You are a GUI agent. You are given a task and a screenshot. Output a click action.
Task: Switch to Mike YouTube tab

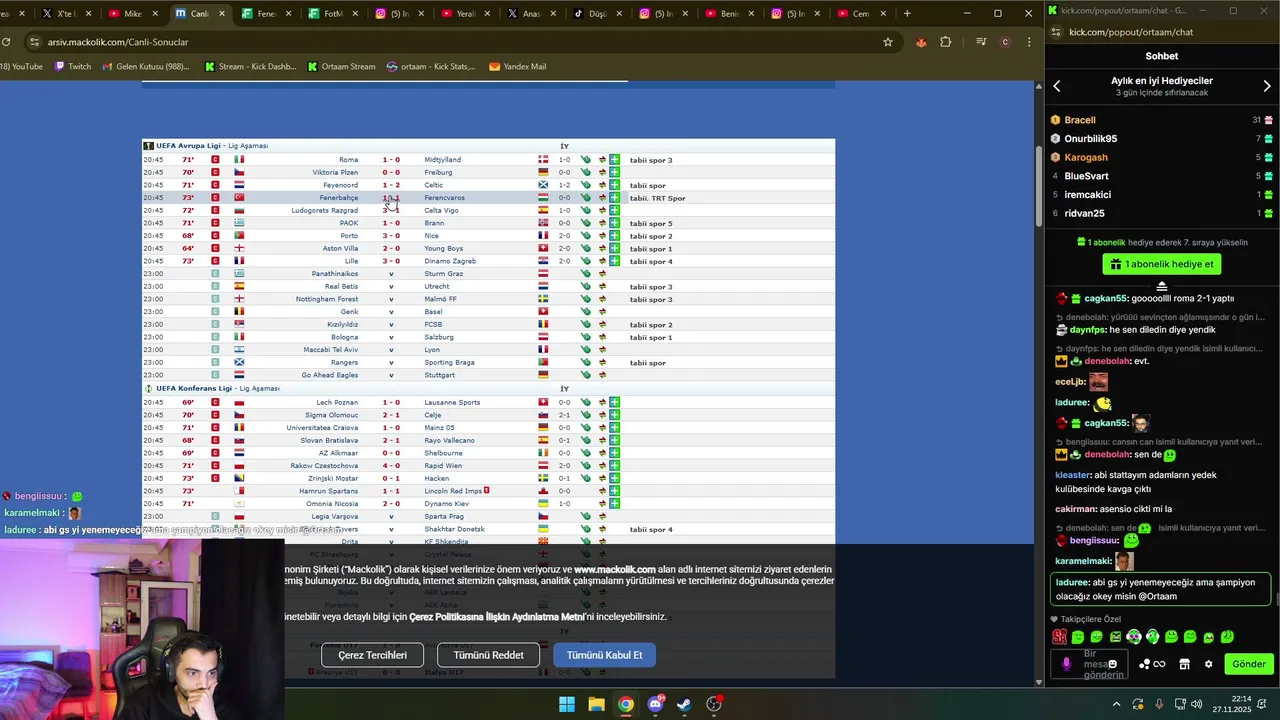pos(133,14)
